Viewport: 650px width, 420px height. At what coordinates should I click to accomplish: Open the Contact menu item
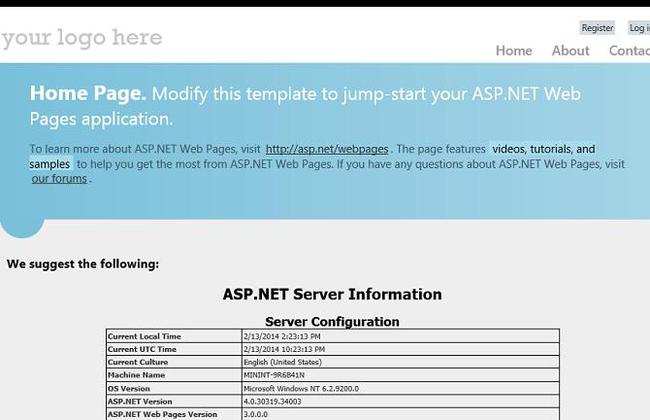tap(629, 51)
